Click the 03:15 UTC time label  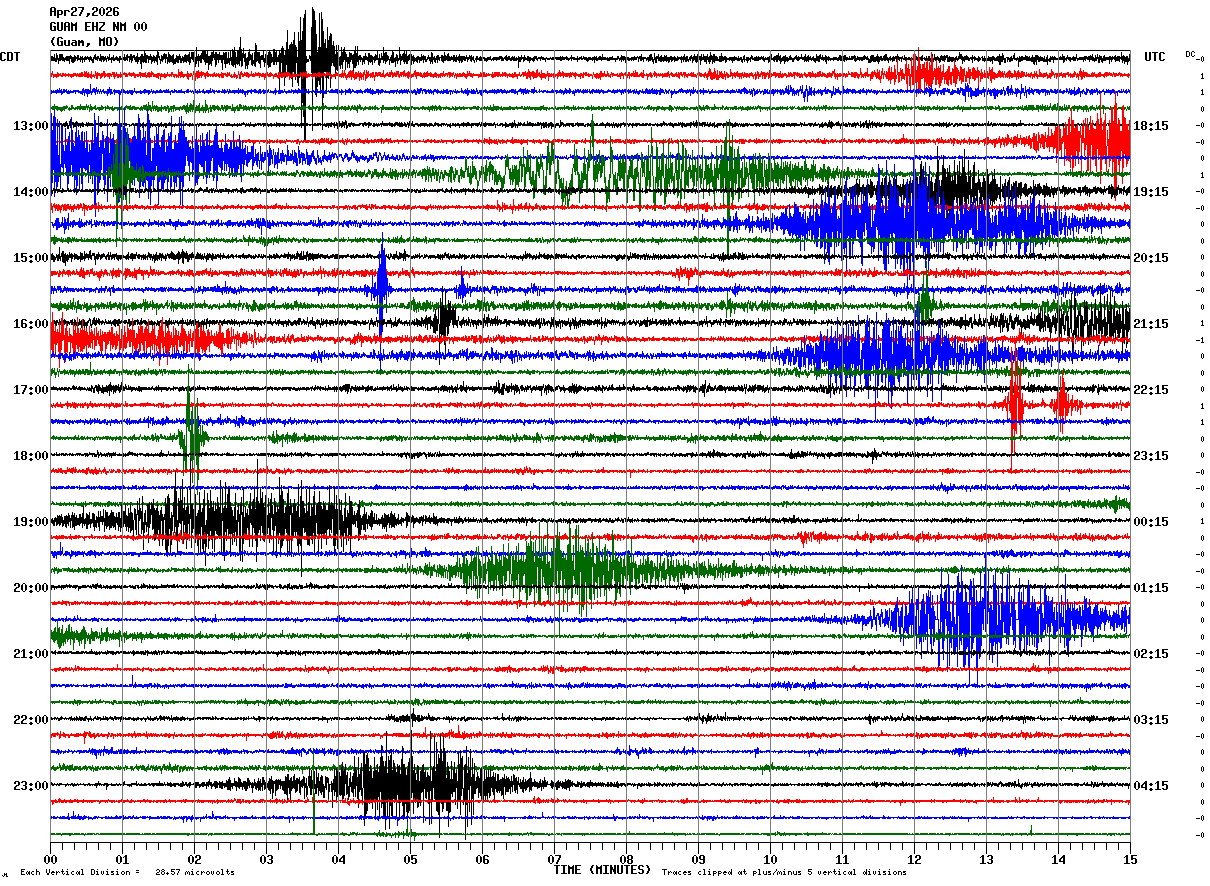pyautogui.click(x=1151, y=720)
